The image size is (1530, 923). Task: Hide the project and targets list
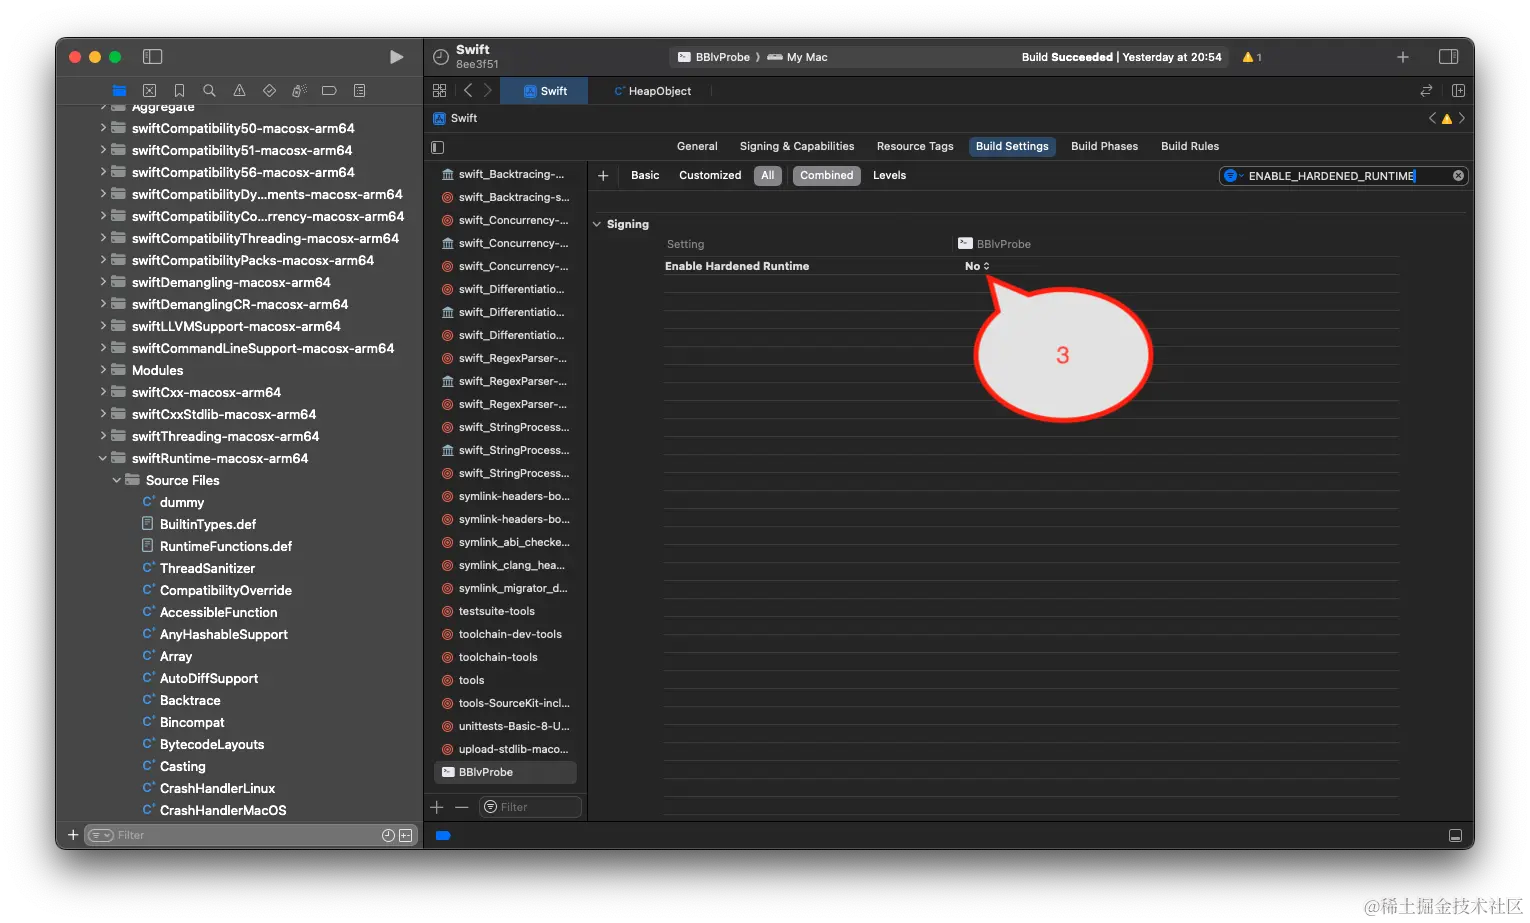[x=437, y=147]
